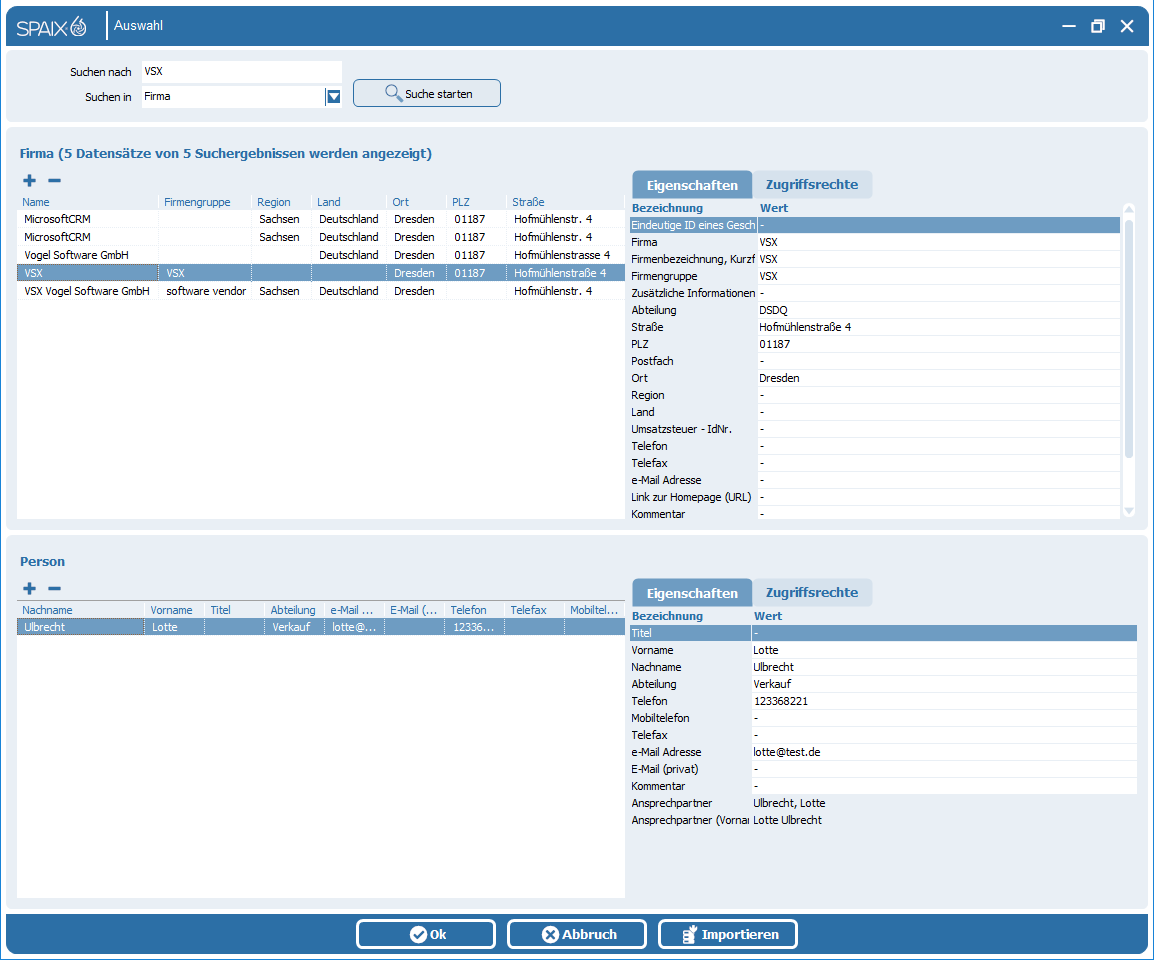This screenshot has width=1154, height=960.
Task: Start search with 'Suche starten' button
Action: click(x=427, y=93)
